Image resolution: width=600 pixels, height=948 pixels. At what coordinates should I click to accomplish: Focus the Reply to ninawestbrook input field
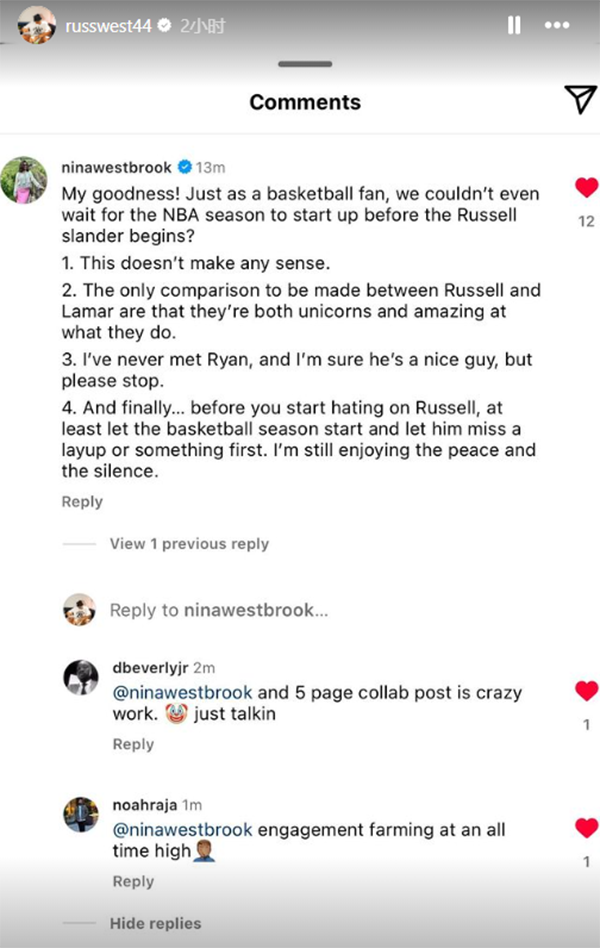coord(218,609)
